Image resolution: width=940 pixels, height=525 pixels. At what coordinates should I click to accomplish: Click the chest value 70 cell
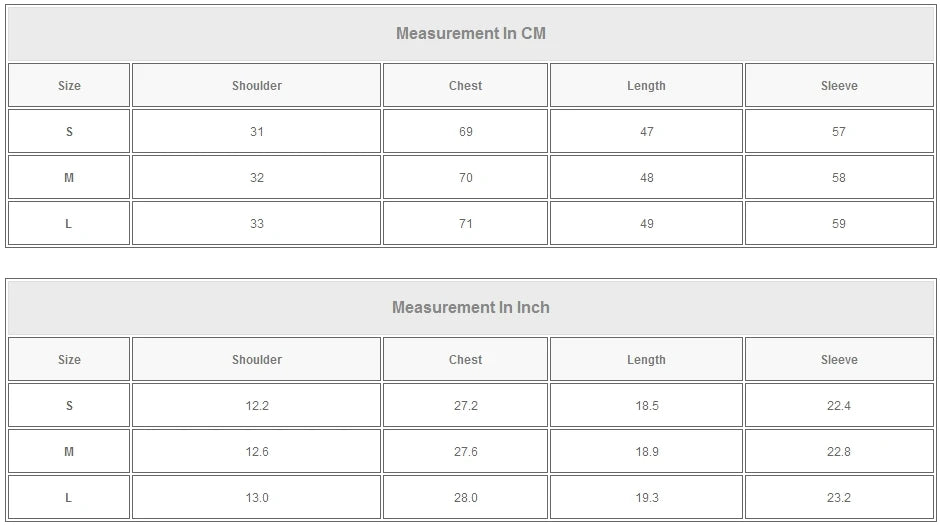tap(465, 178)
